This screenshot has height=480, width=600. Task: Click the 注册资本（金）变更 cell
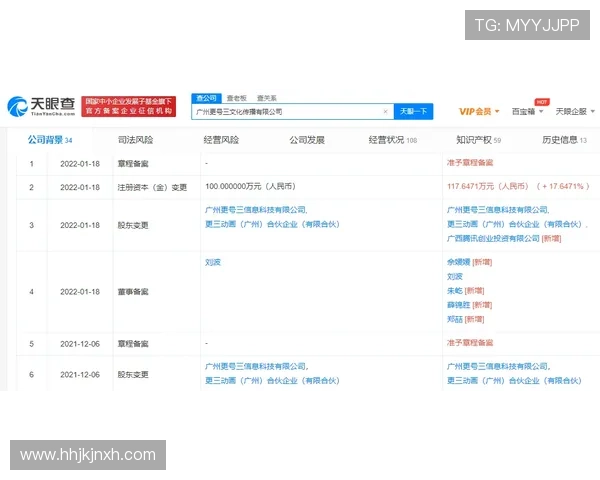point(152,187)
